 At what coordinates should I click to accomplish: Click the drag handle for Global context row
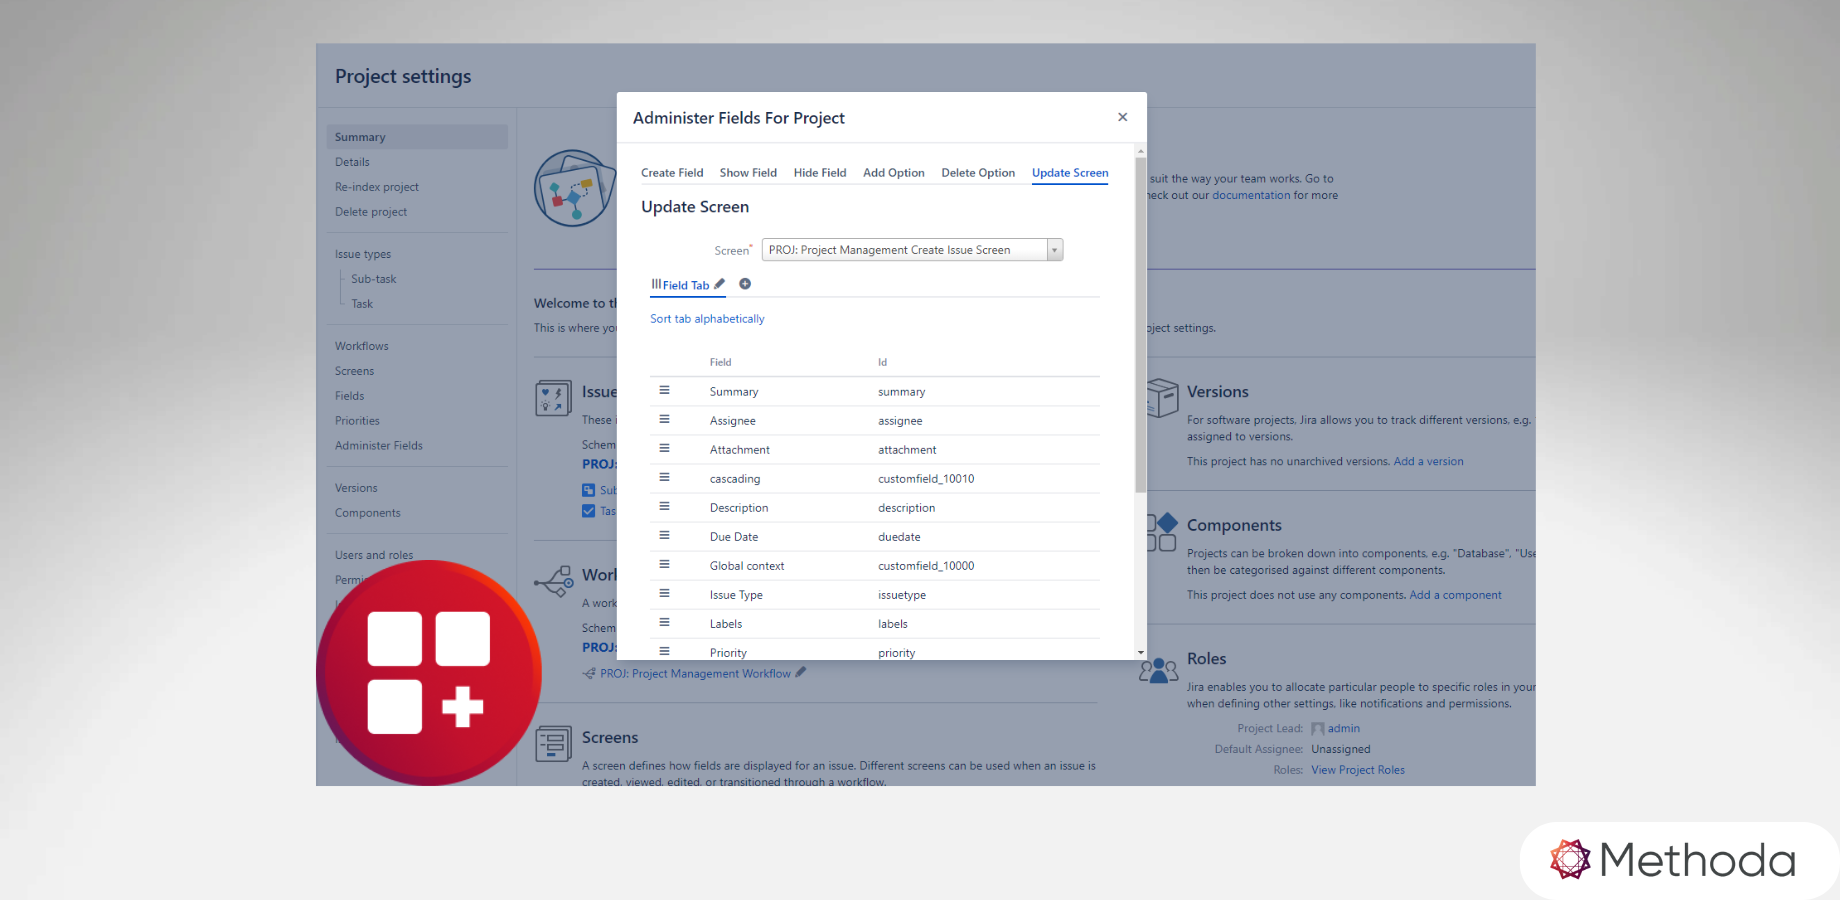point(664,565)
